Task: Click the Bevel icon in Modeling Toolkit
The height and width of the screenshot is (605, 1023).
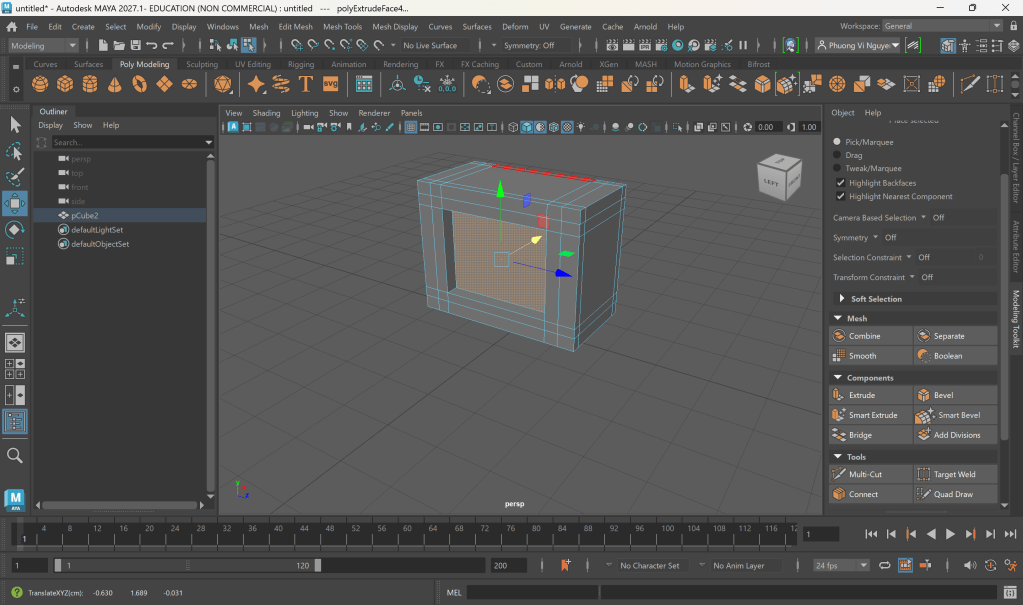Action: point(923,395)
